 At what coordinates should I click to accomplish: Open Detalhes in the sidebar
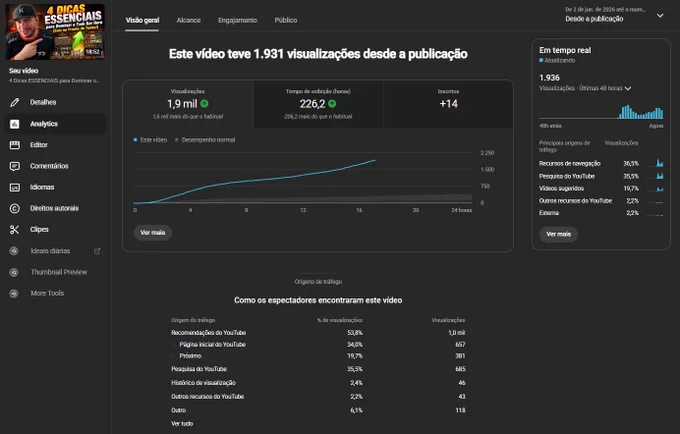(x=55, y=102)
